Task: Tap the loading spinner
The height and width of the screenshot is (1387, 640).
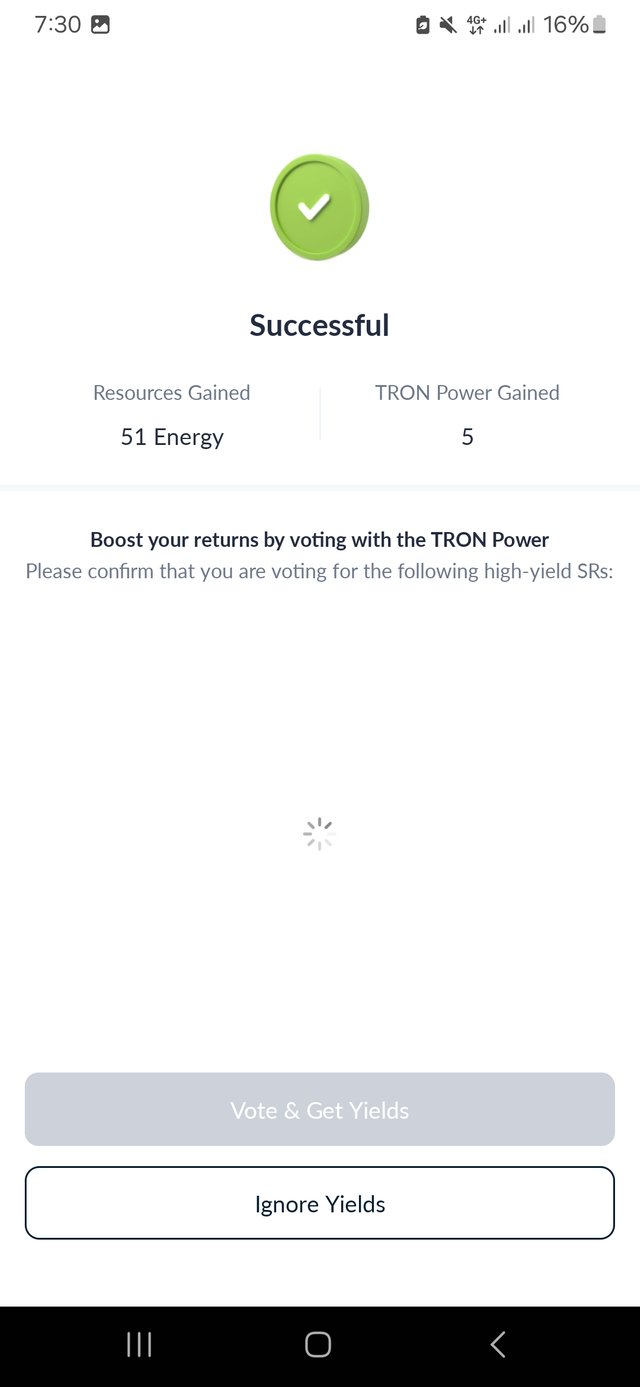Action: click(x=318, y=834)
